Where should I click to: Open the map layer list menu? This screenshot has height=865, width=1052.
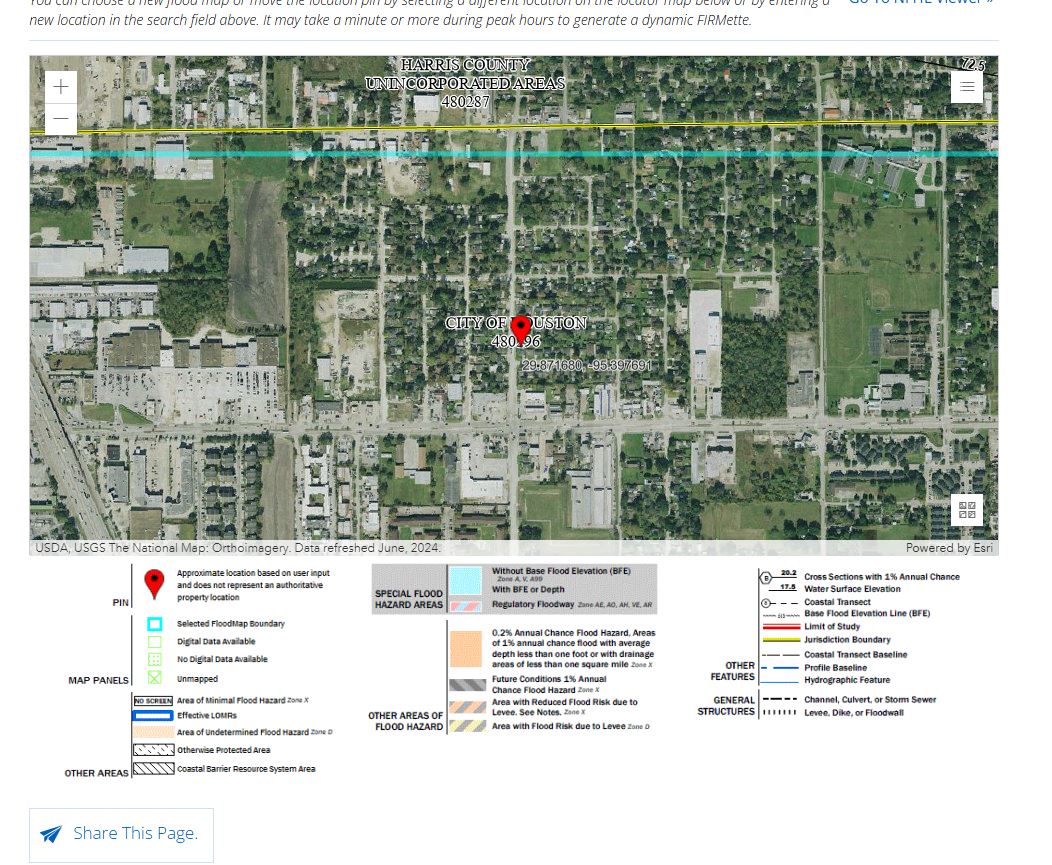[x=967, y=87]
